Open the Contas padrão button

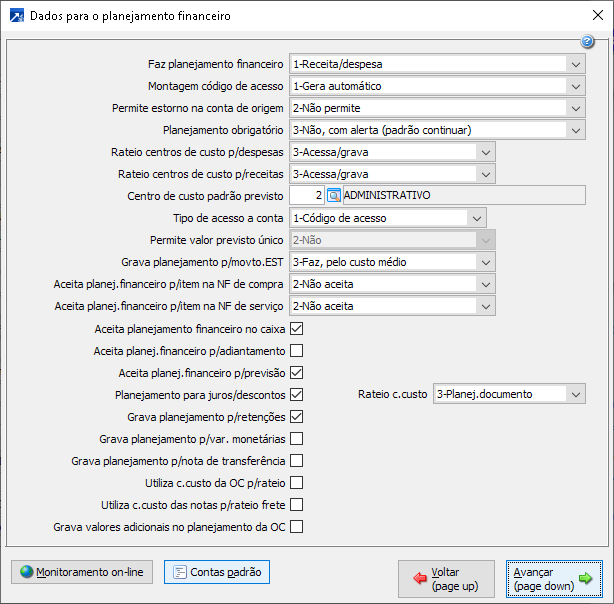pyautogui.click(x=217, y=572)
